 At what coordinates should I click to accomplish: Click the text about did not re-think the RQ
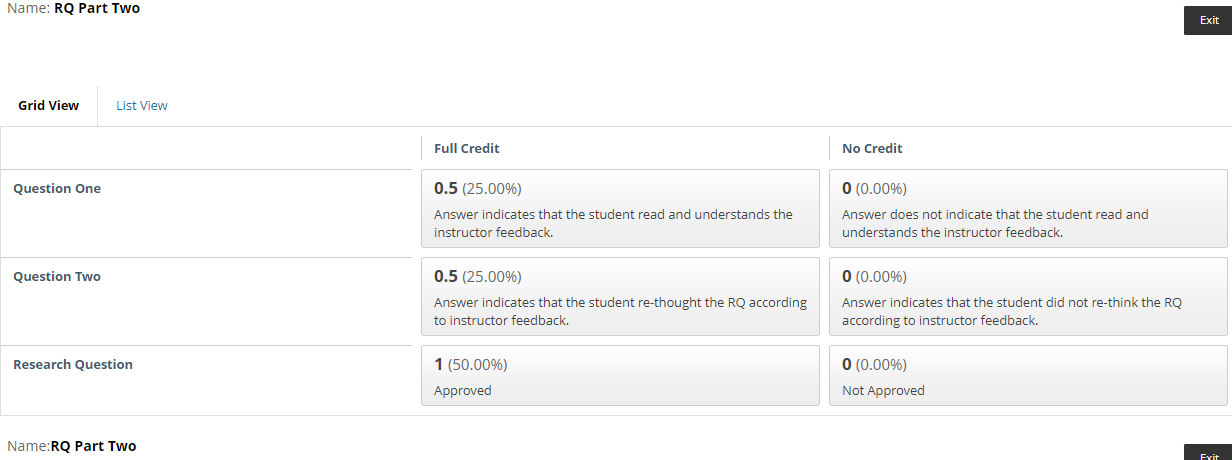pyautogui.click(x=1012, y=311)
